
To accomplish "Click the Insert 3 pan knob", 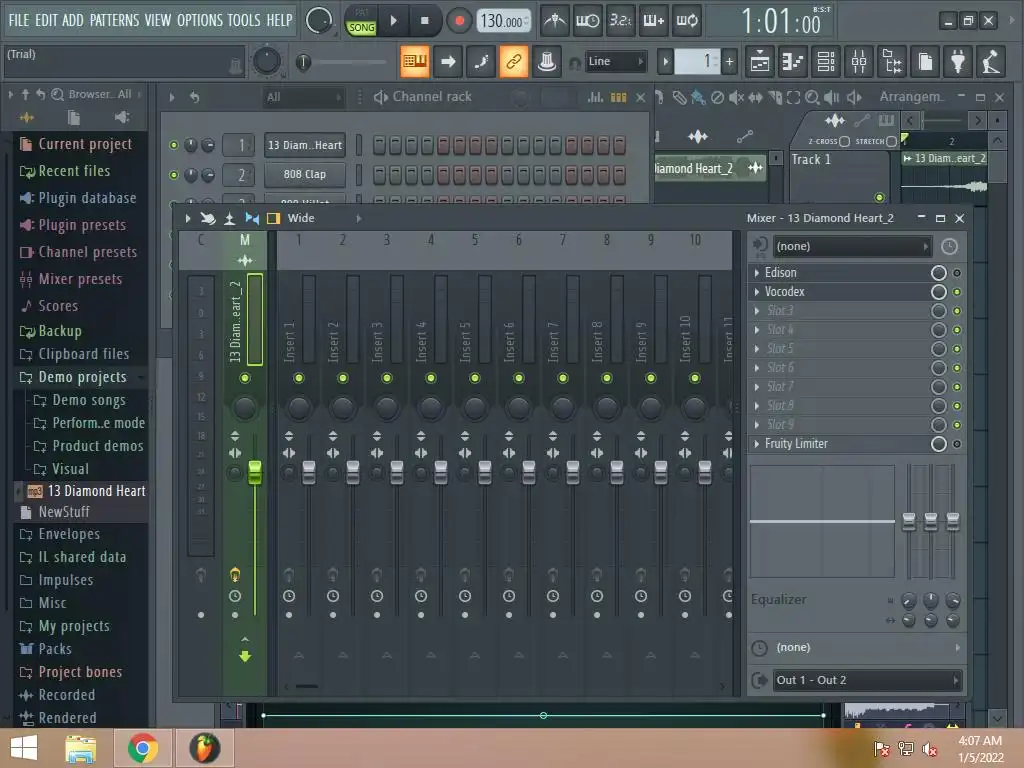I will [387, 408].
